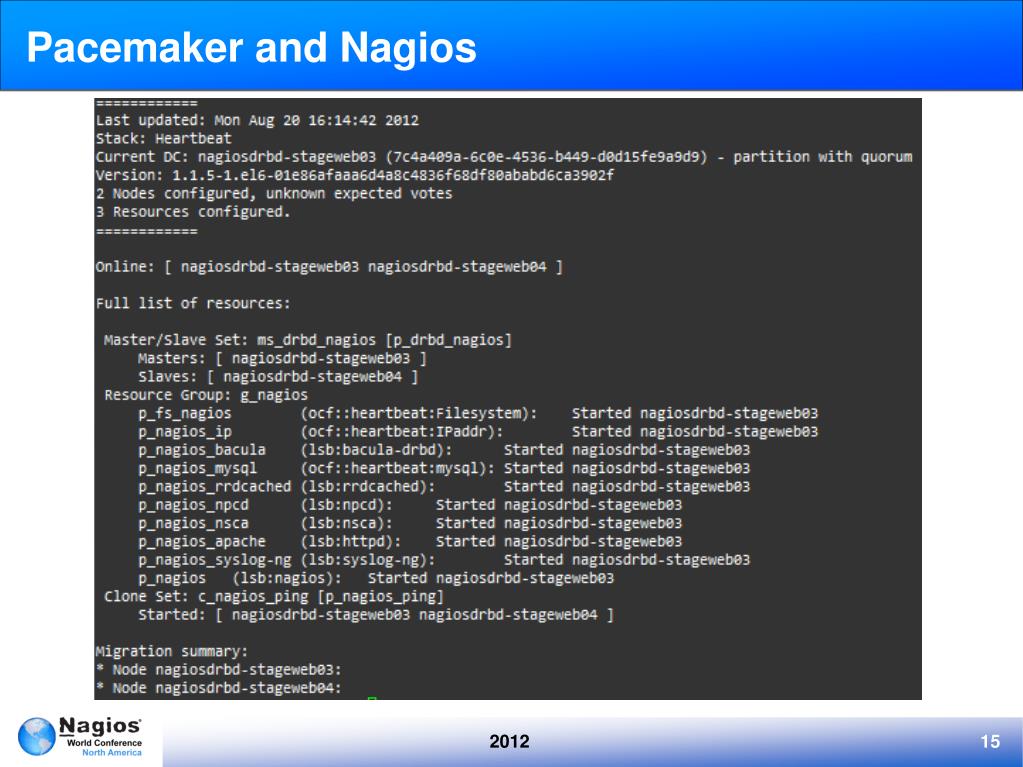Image resolution: width=1023 pixels, height=767 pixels.
Task: Select the p_nagios_bacula resource row
Action: click(444, 449)
